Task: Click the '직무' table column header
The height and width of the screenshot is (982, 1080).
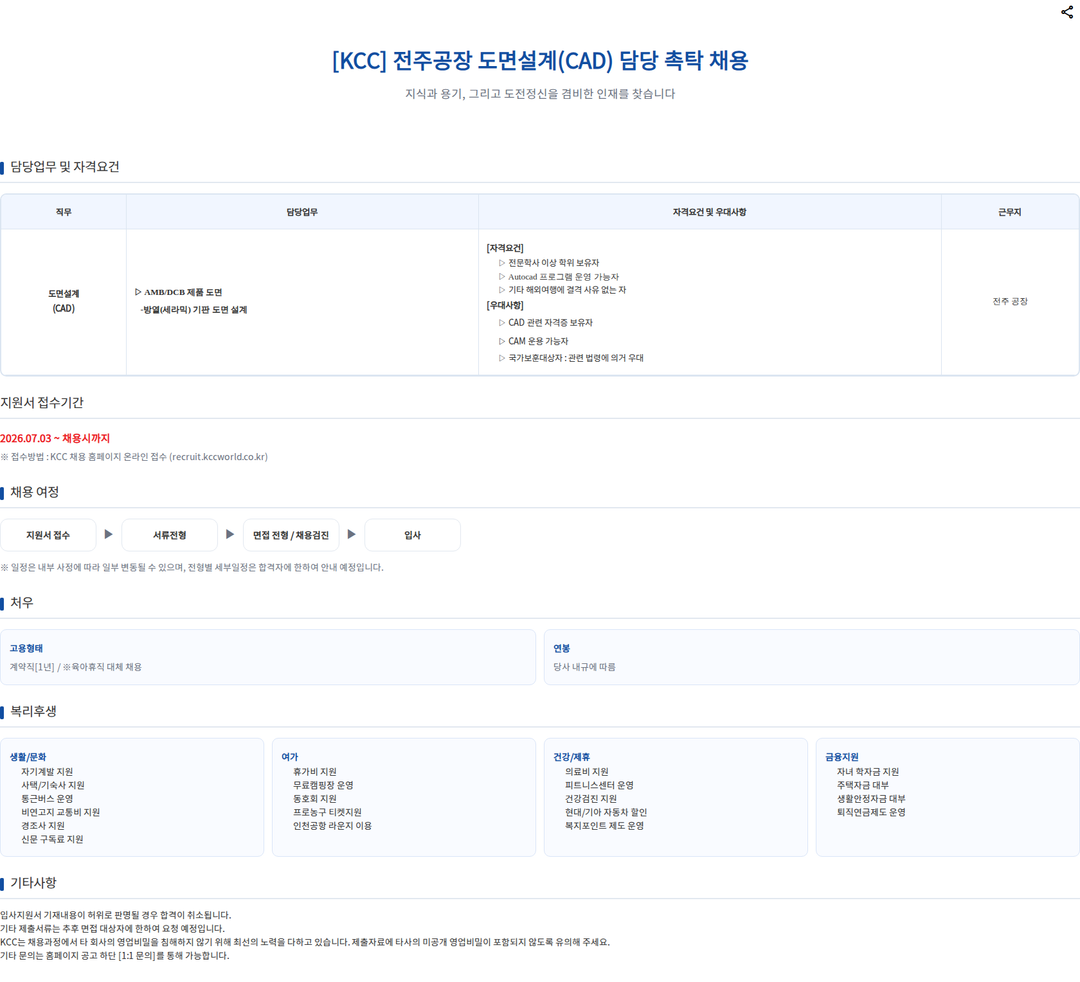Action: click(63, 212)
